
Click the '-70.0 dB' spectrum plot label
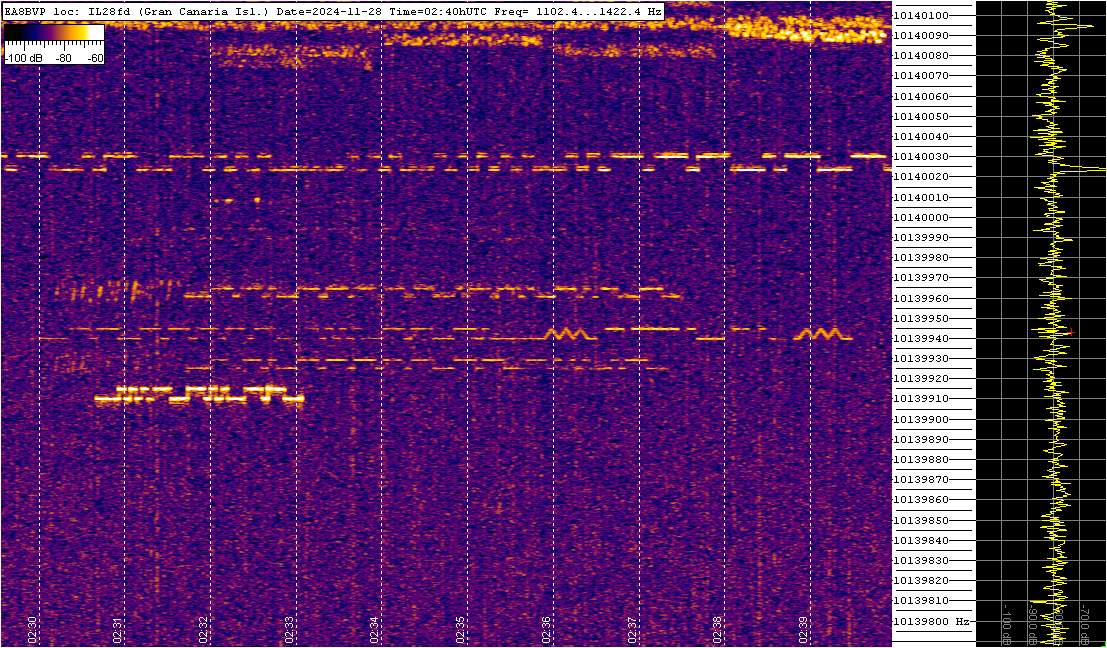point(1087,625)
